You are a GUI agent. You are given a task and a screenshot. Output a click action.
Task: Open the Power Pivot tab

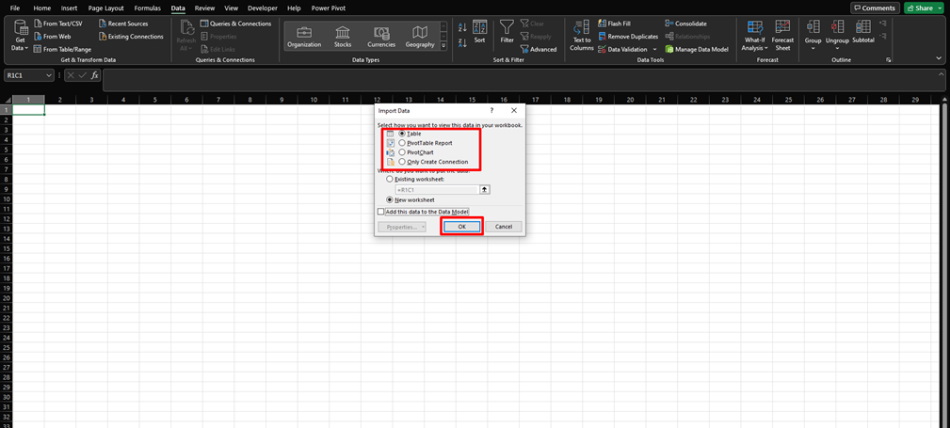[x=328, y=8]
